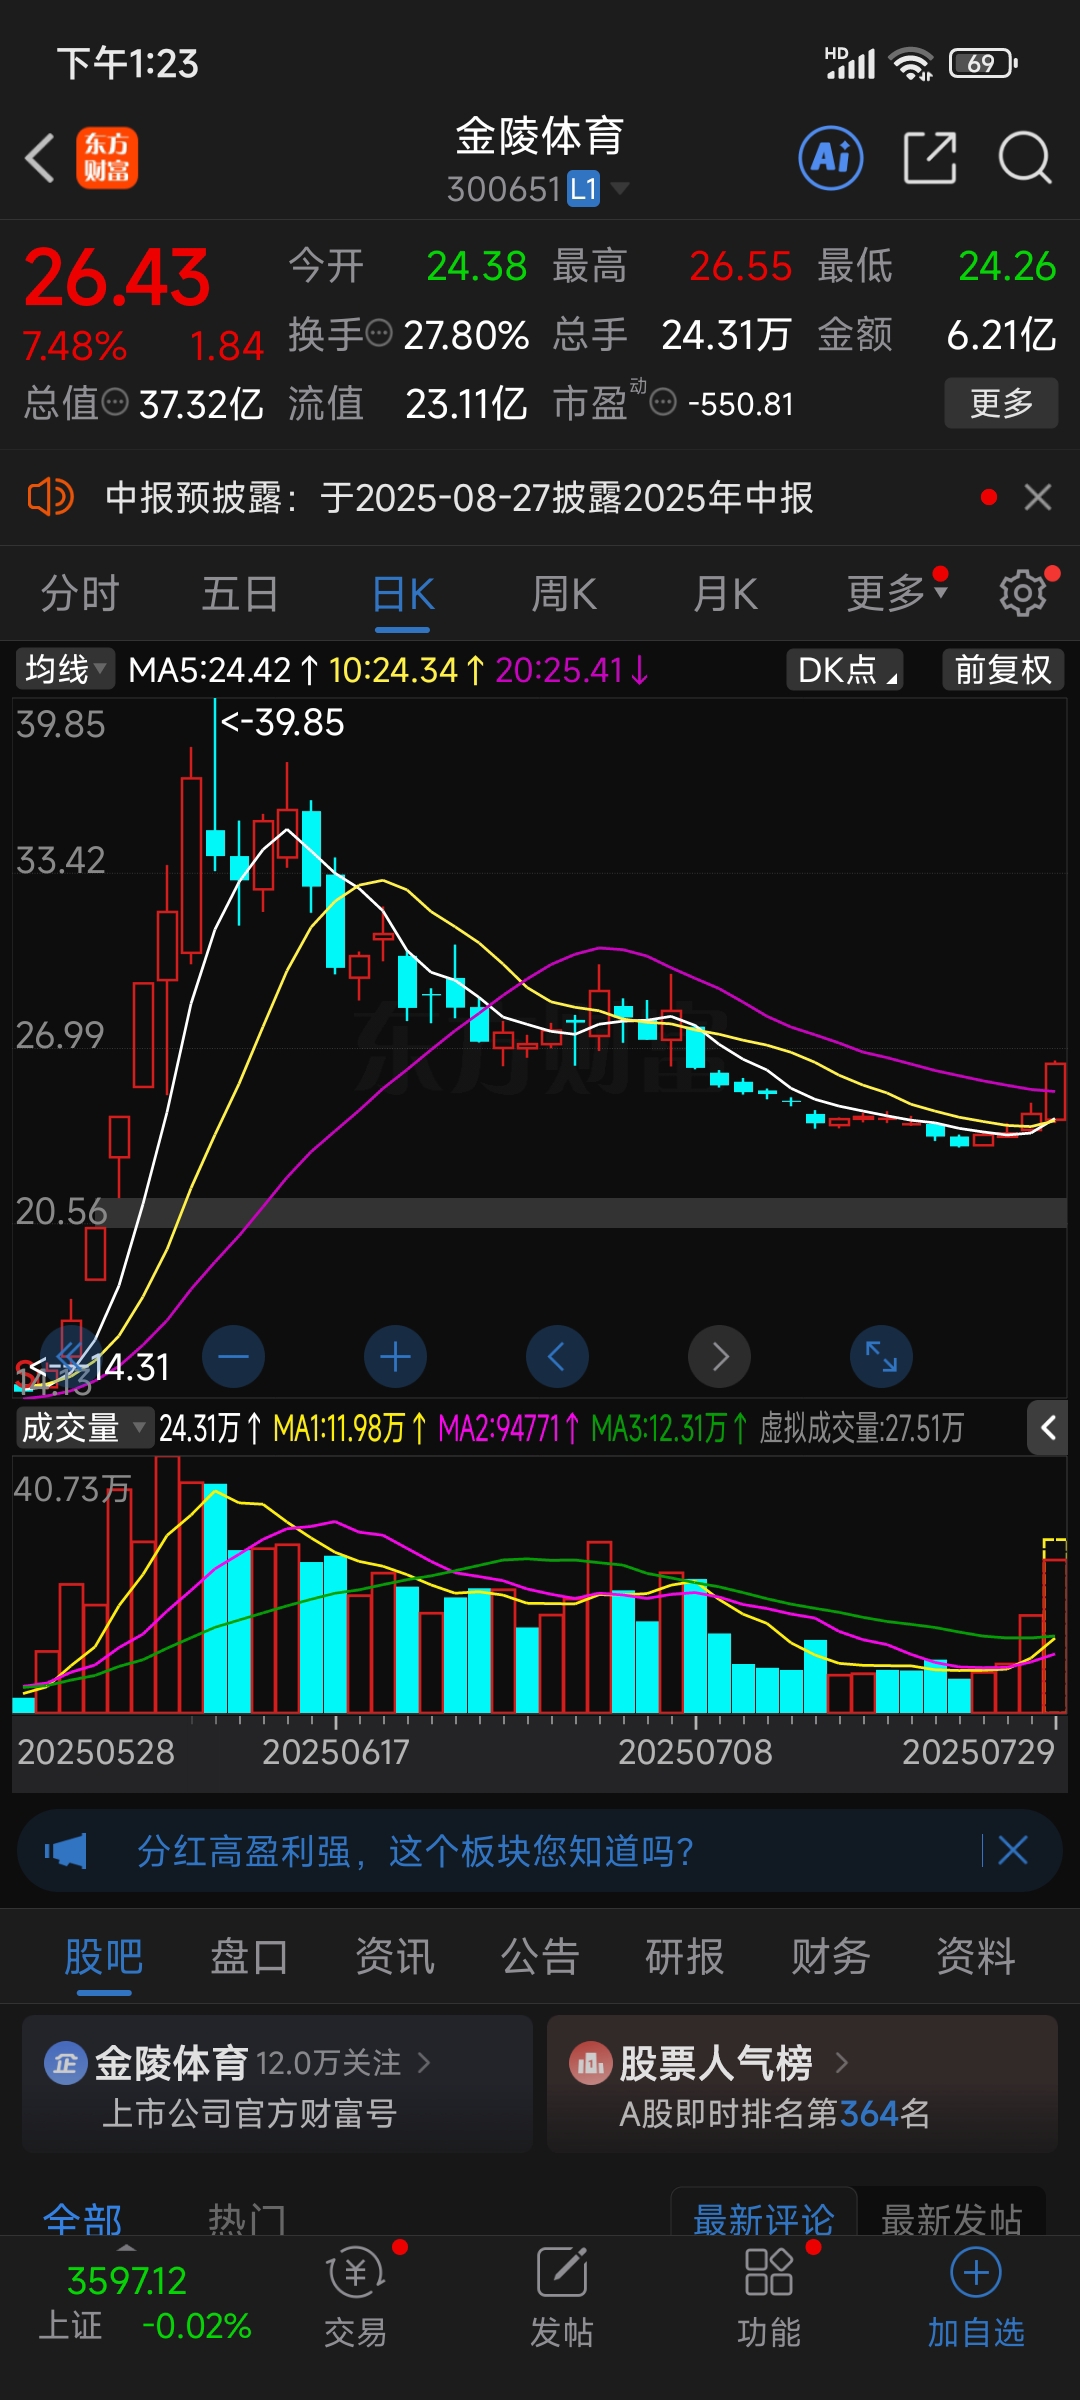Open the 成交量 indicator dropdown

pos(84,1428)
